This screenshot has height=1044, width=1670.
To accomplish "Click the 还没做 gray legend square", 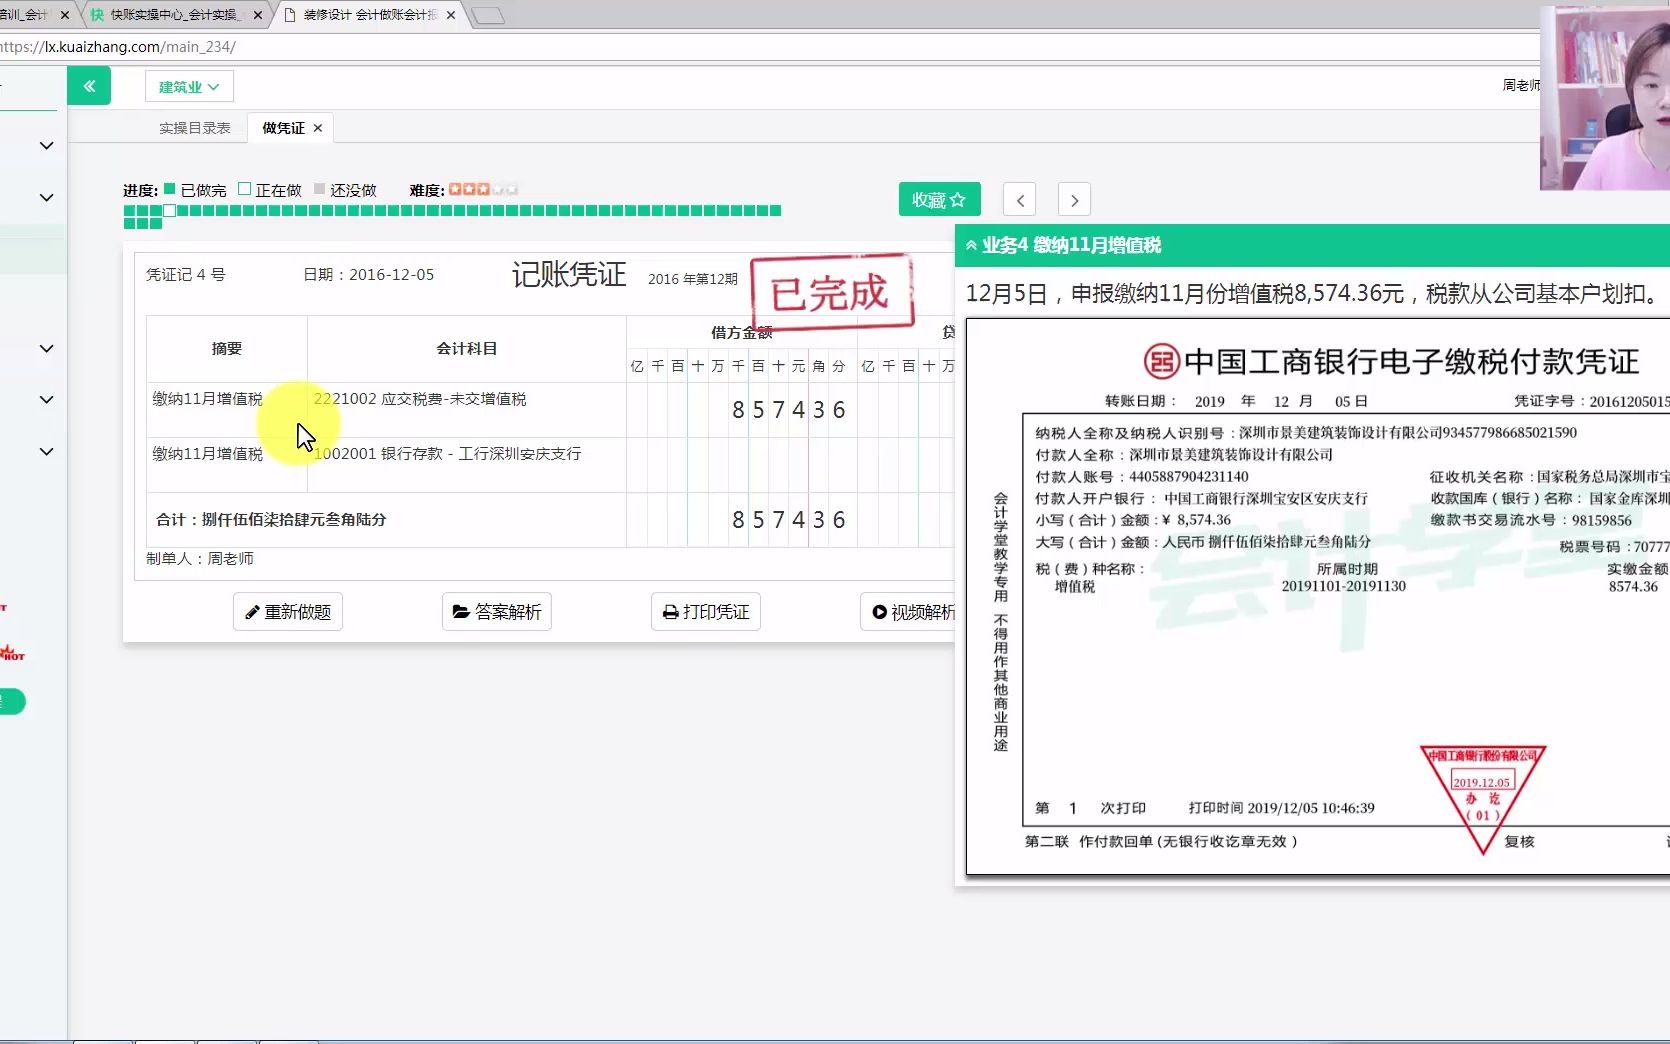I will [x=319, y=189].
